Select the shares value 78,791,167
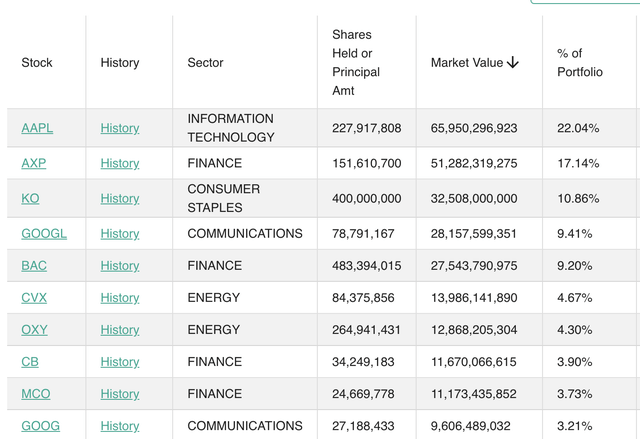 (363, 233)
